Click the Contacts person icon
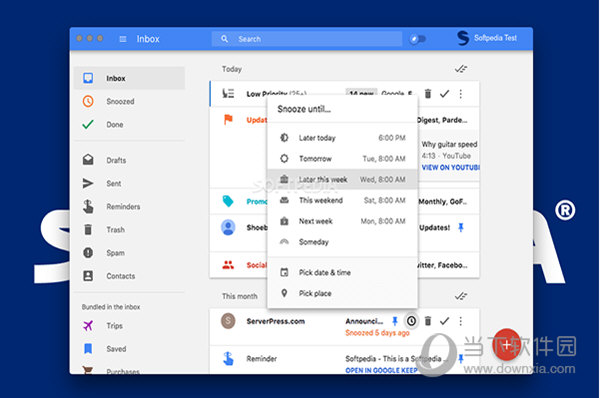This screenshot has width=600, height=398. coord(88,276)
